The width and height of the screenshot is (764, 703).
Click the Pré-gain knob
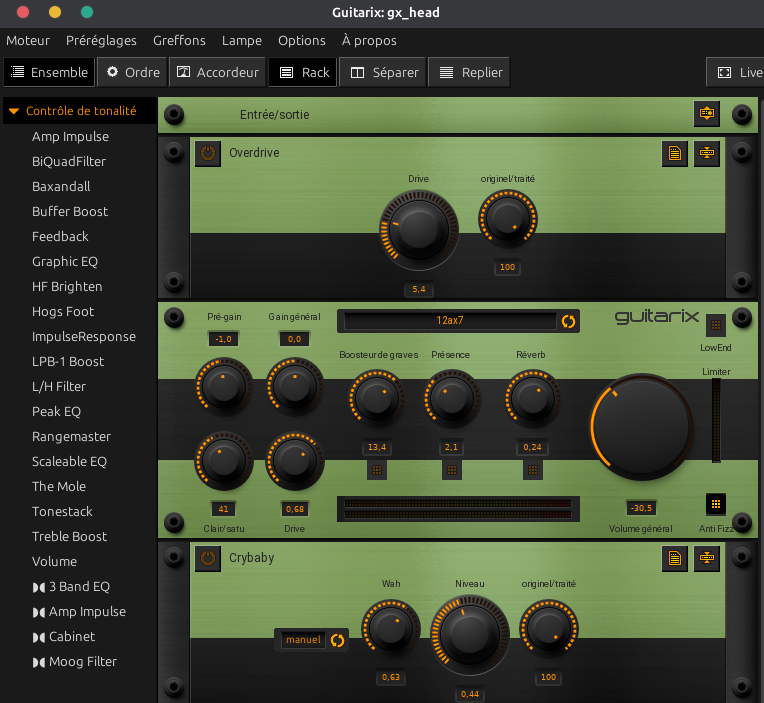coord(224,386)
